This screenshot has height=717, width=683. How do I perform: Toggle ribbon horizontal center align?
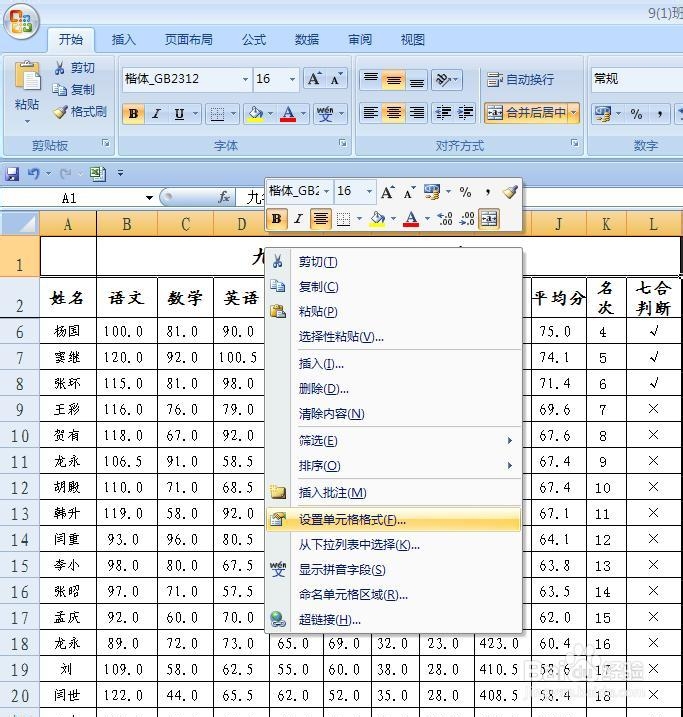394,112
